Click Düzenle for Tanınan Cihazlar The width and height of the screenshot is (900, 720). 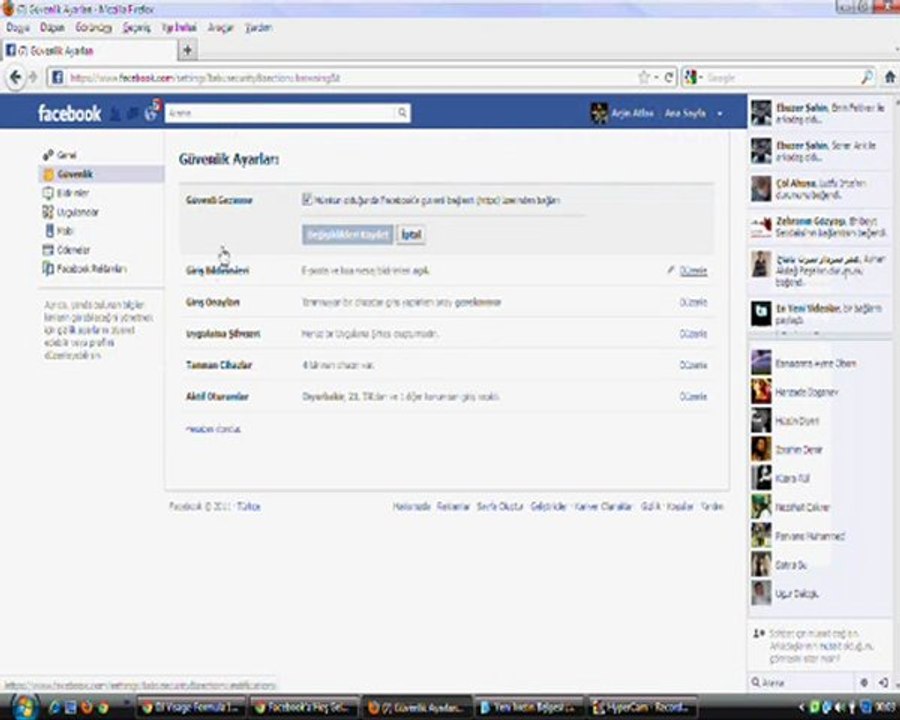[x=693, y=365]
